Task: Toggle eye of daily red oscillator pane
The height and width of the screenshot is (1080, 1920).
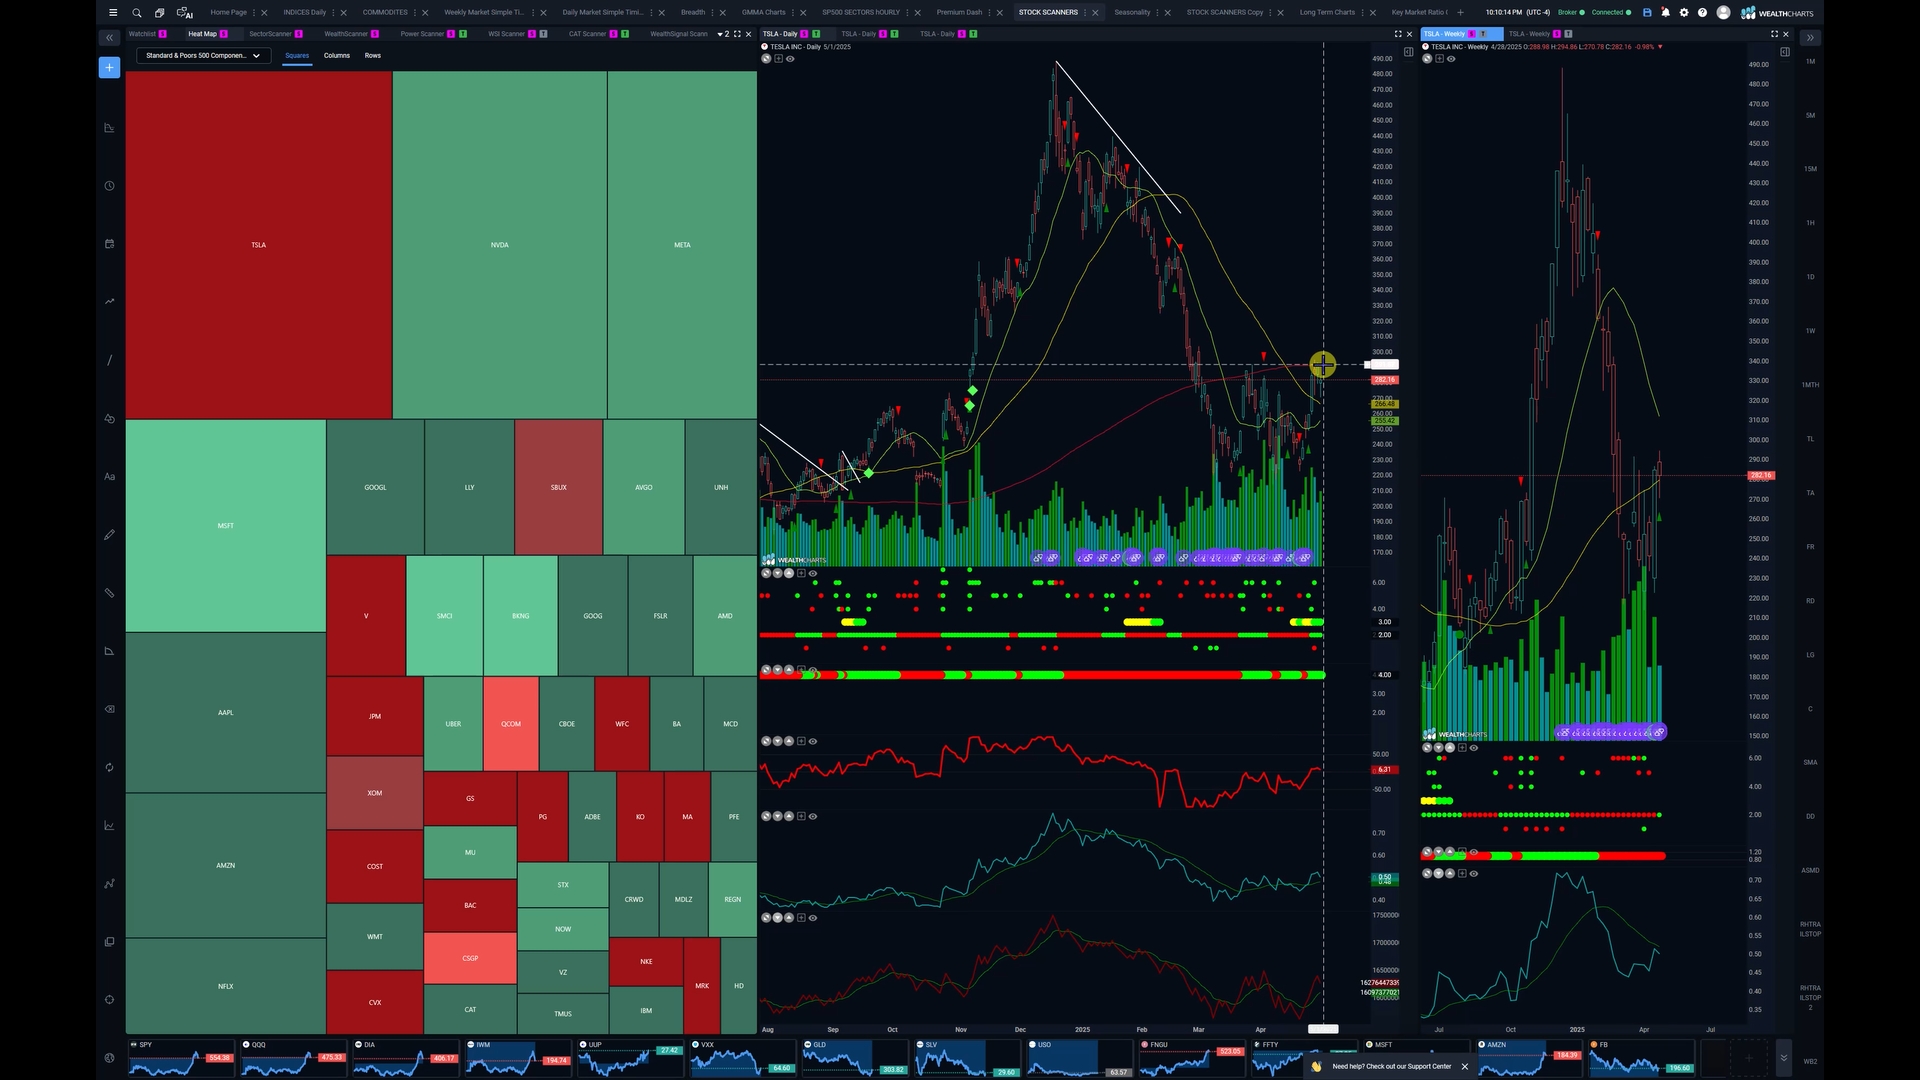Action: point(813,741)
